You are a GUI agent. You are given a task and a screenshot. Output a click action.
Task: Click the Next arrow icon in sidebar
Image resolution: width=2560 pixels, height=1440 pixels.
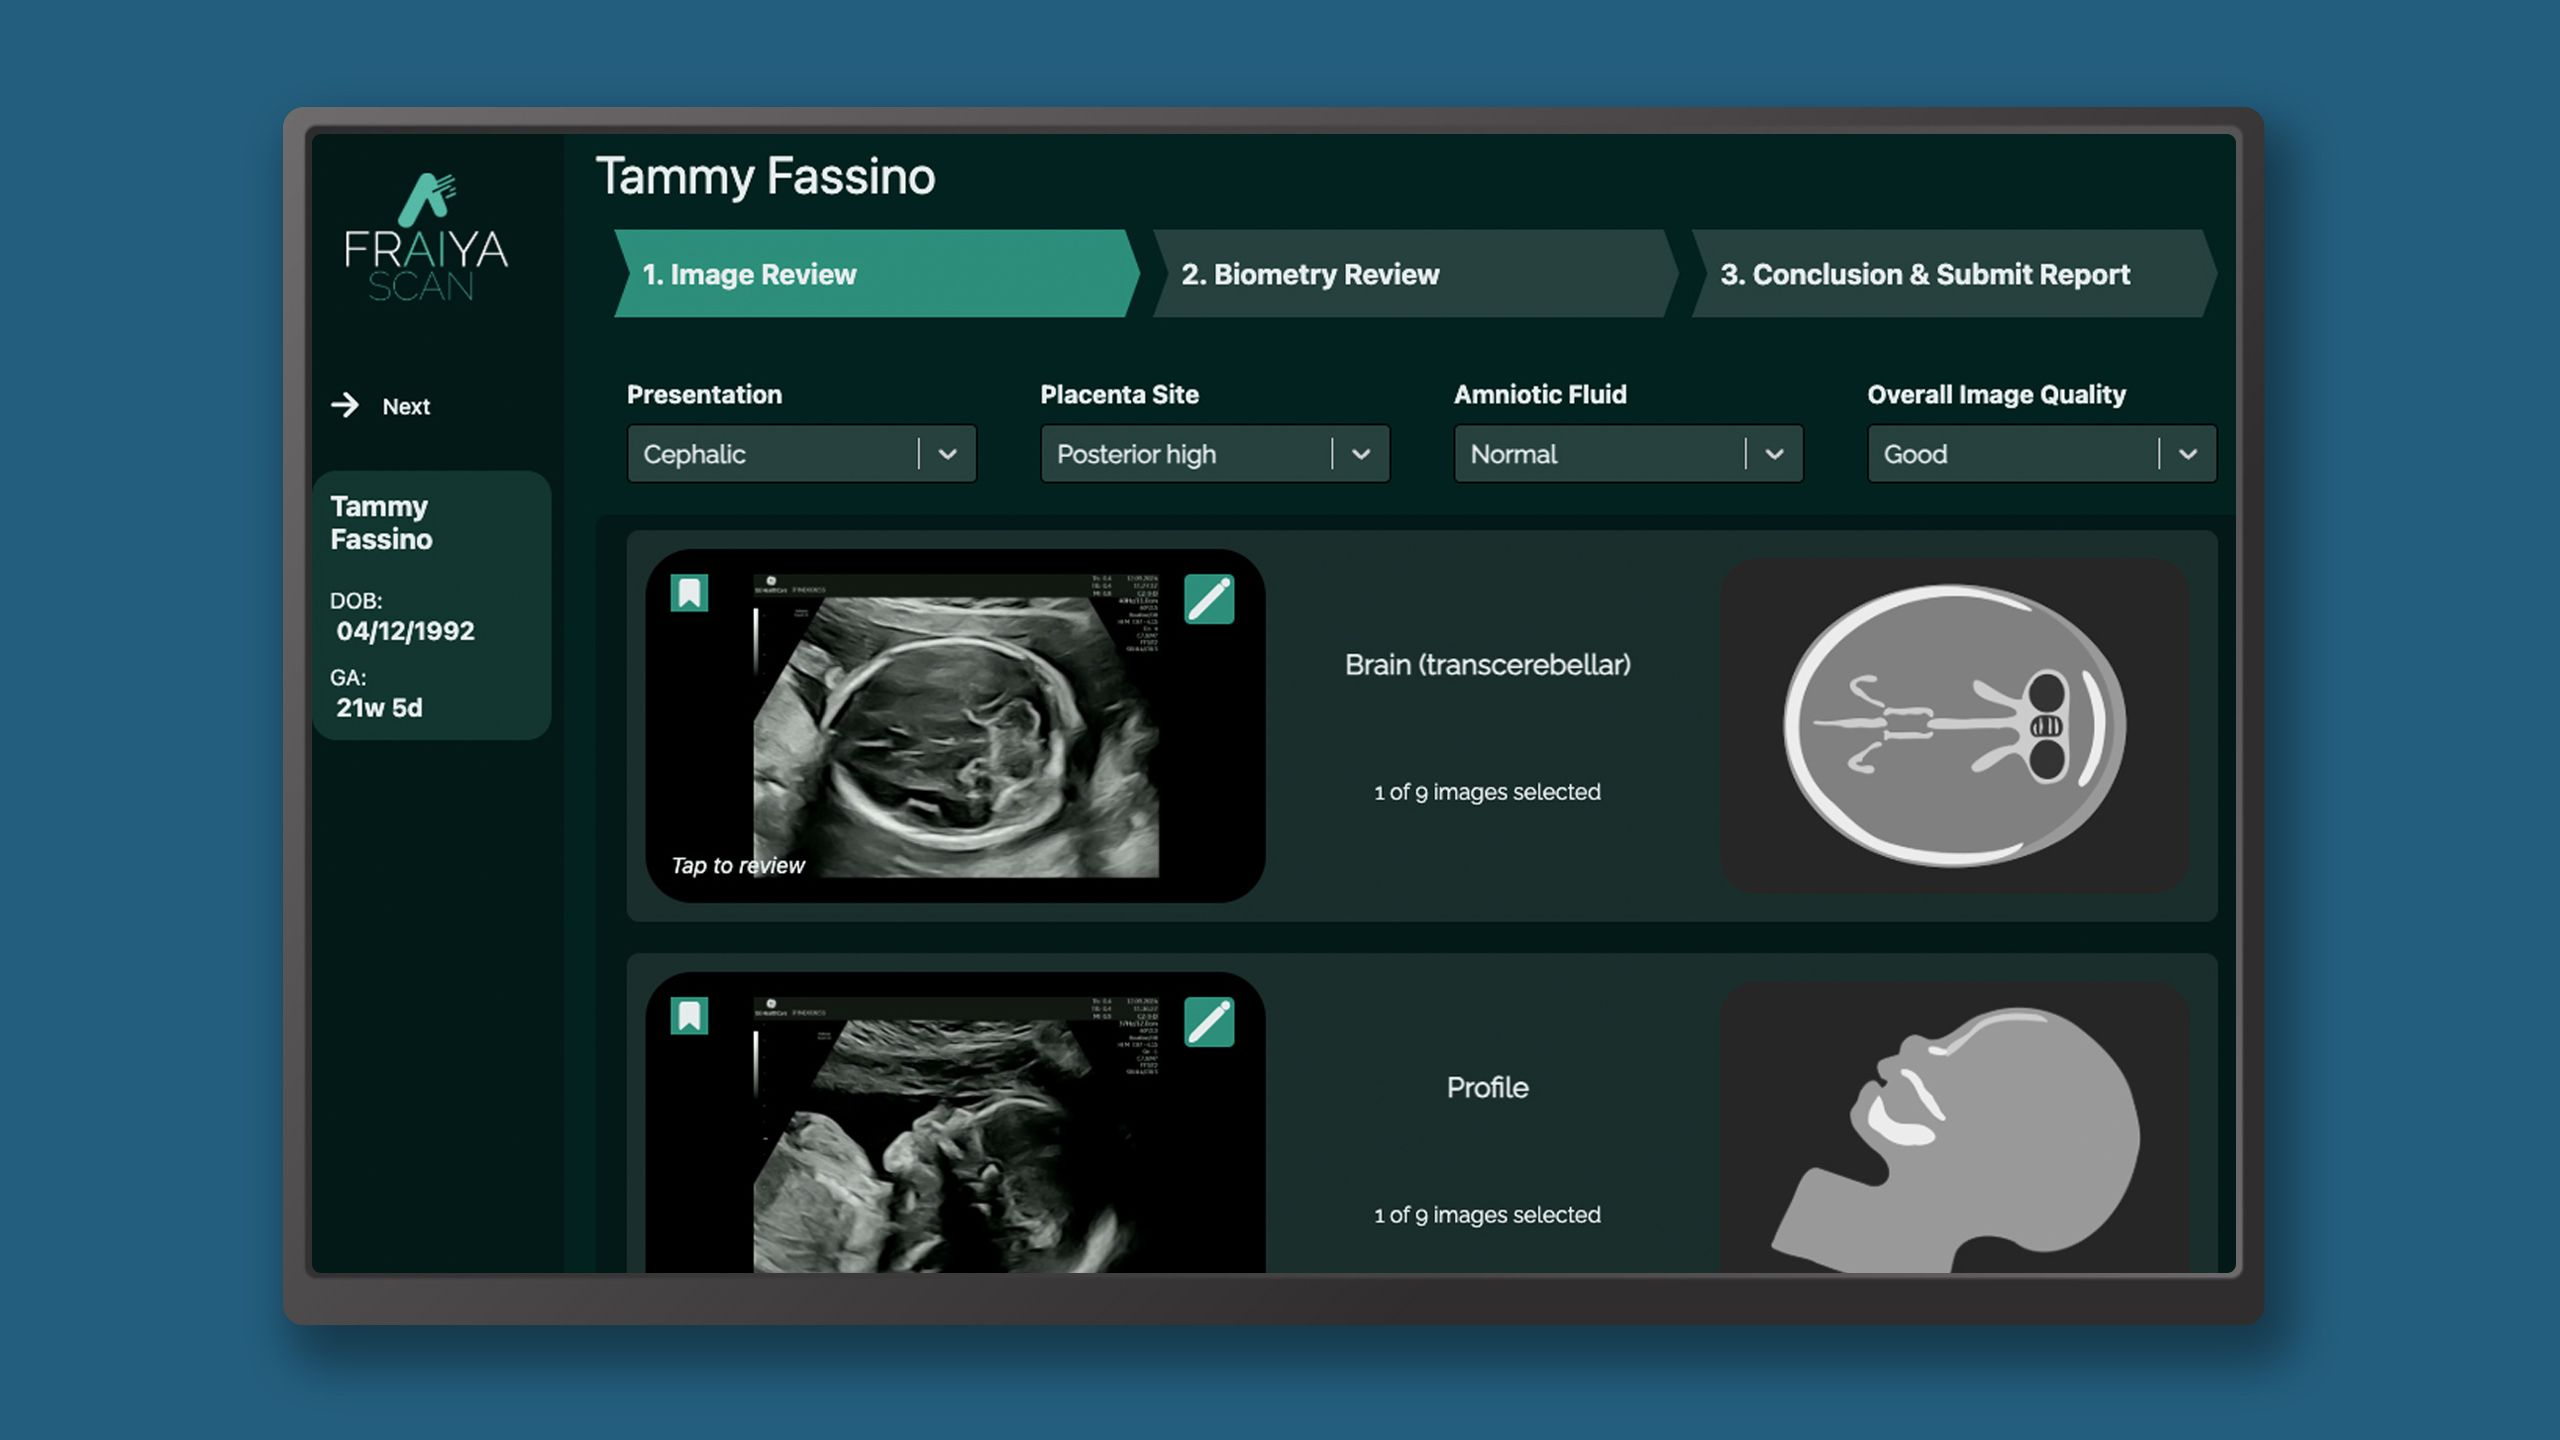tap(345, 405)
